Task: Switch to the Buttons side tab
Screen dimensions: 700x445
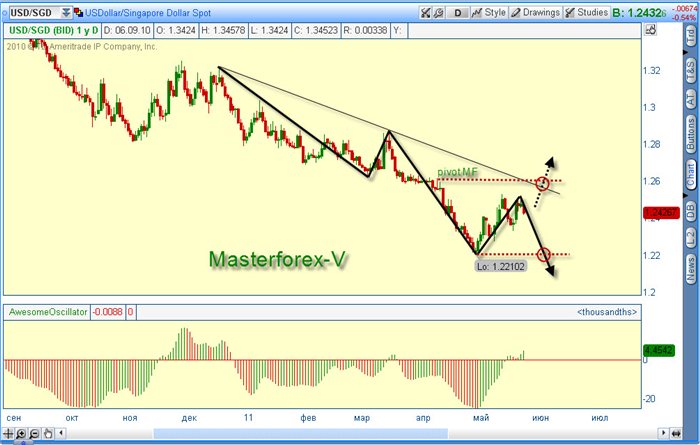Action: [x=691, y=134]
